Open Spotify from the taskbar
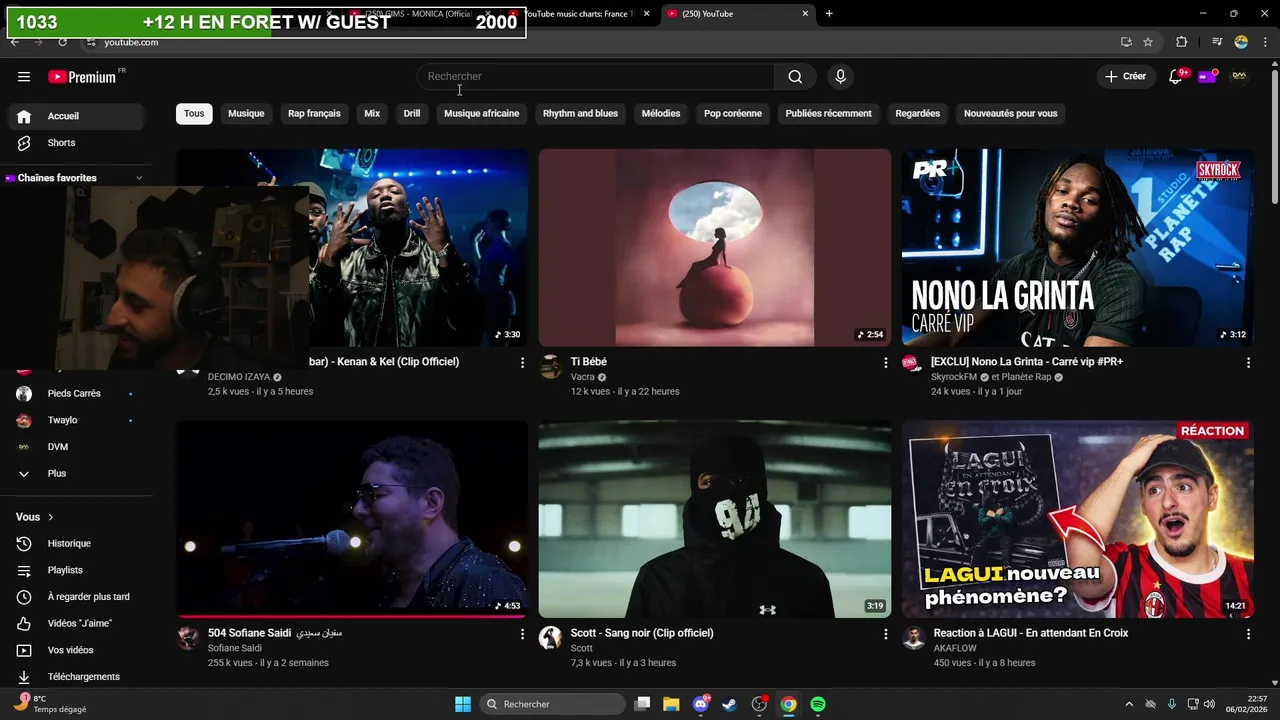The width and height of the screenshot is (1280, 720). click(818, 704)
